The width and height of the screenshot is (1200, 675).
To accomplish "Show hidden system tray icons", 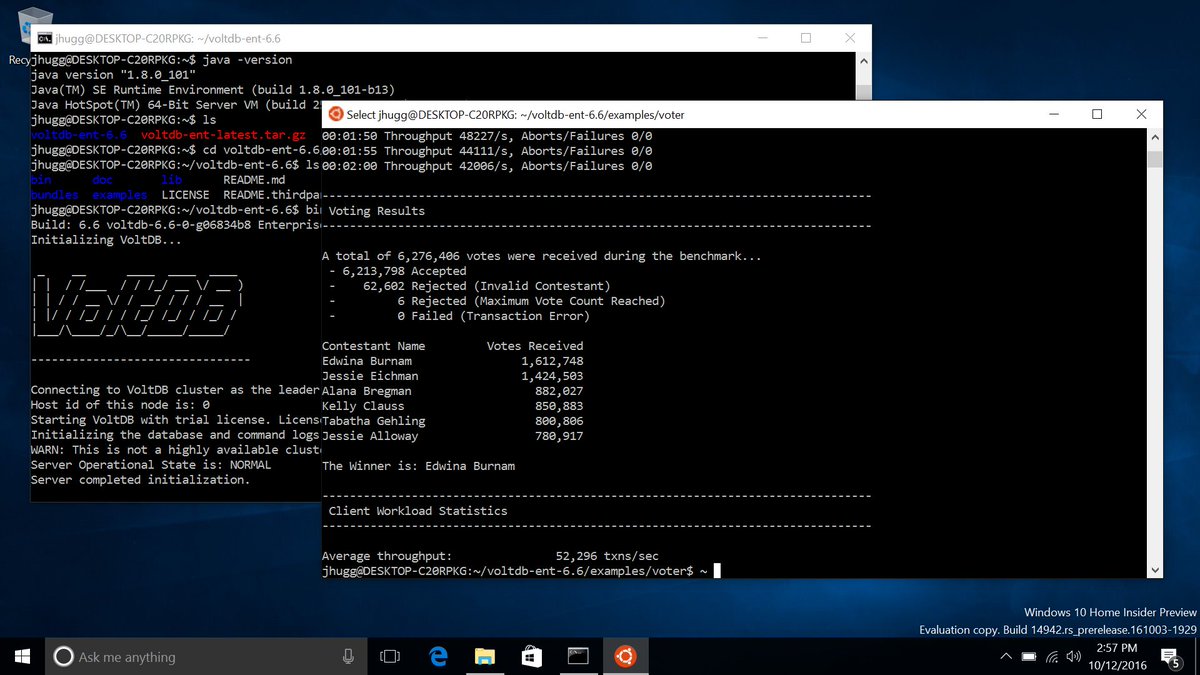I will (1006, 657).
